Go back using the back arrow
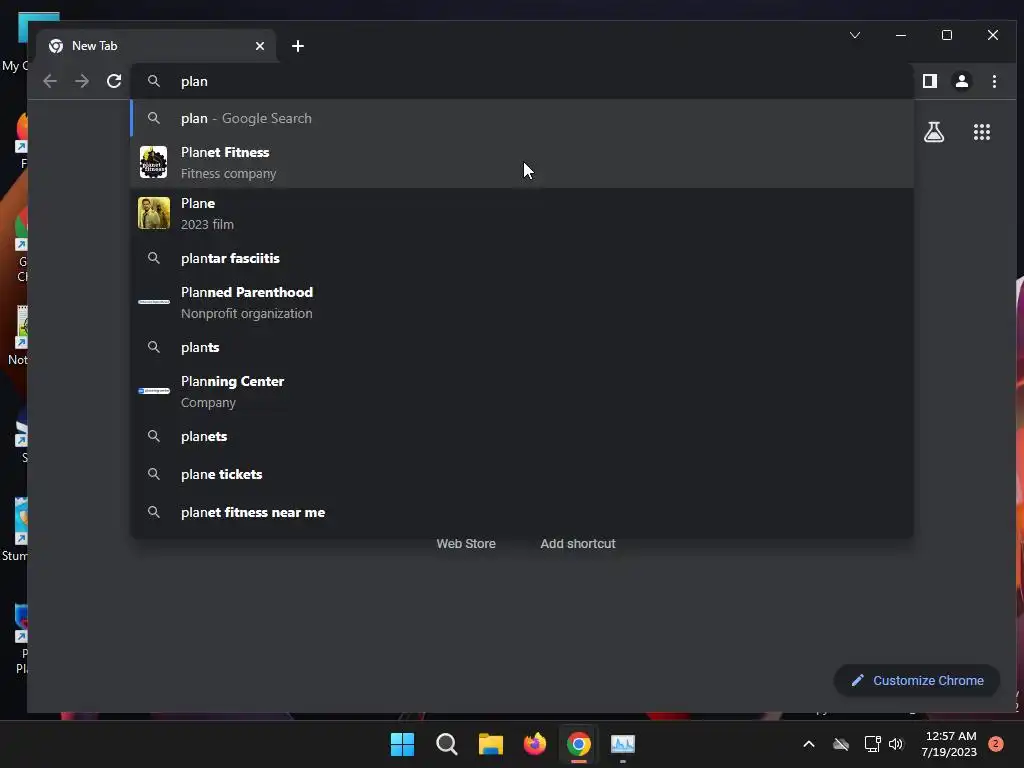The width and height of the screenshot is (1024, 768). [50, 81]
